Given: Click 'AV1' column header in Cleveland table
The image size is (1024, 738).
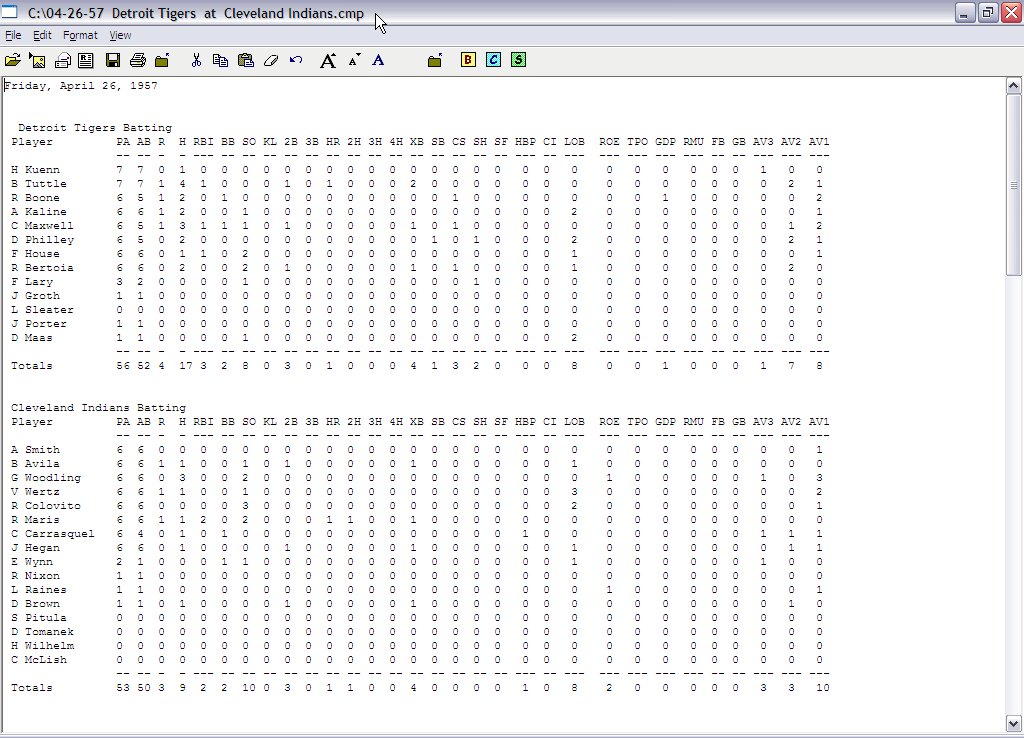Looking at the screenshot, I should (x=819, y=422).
